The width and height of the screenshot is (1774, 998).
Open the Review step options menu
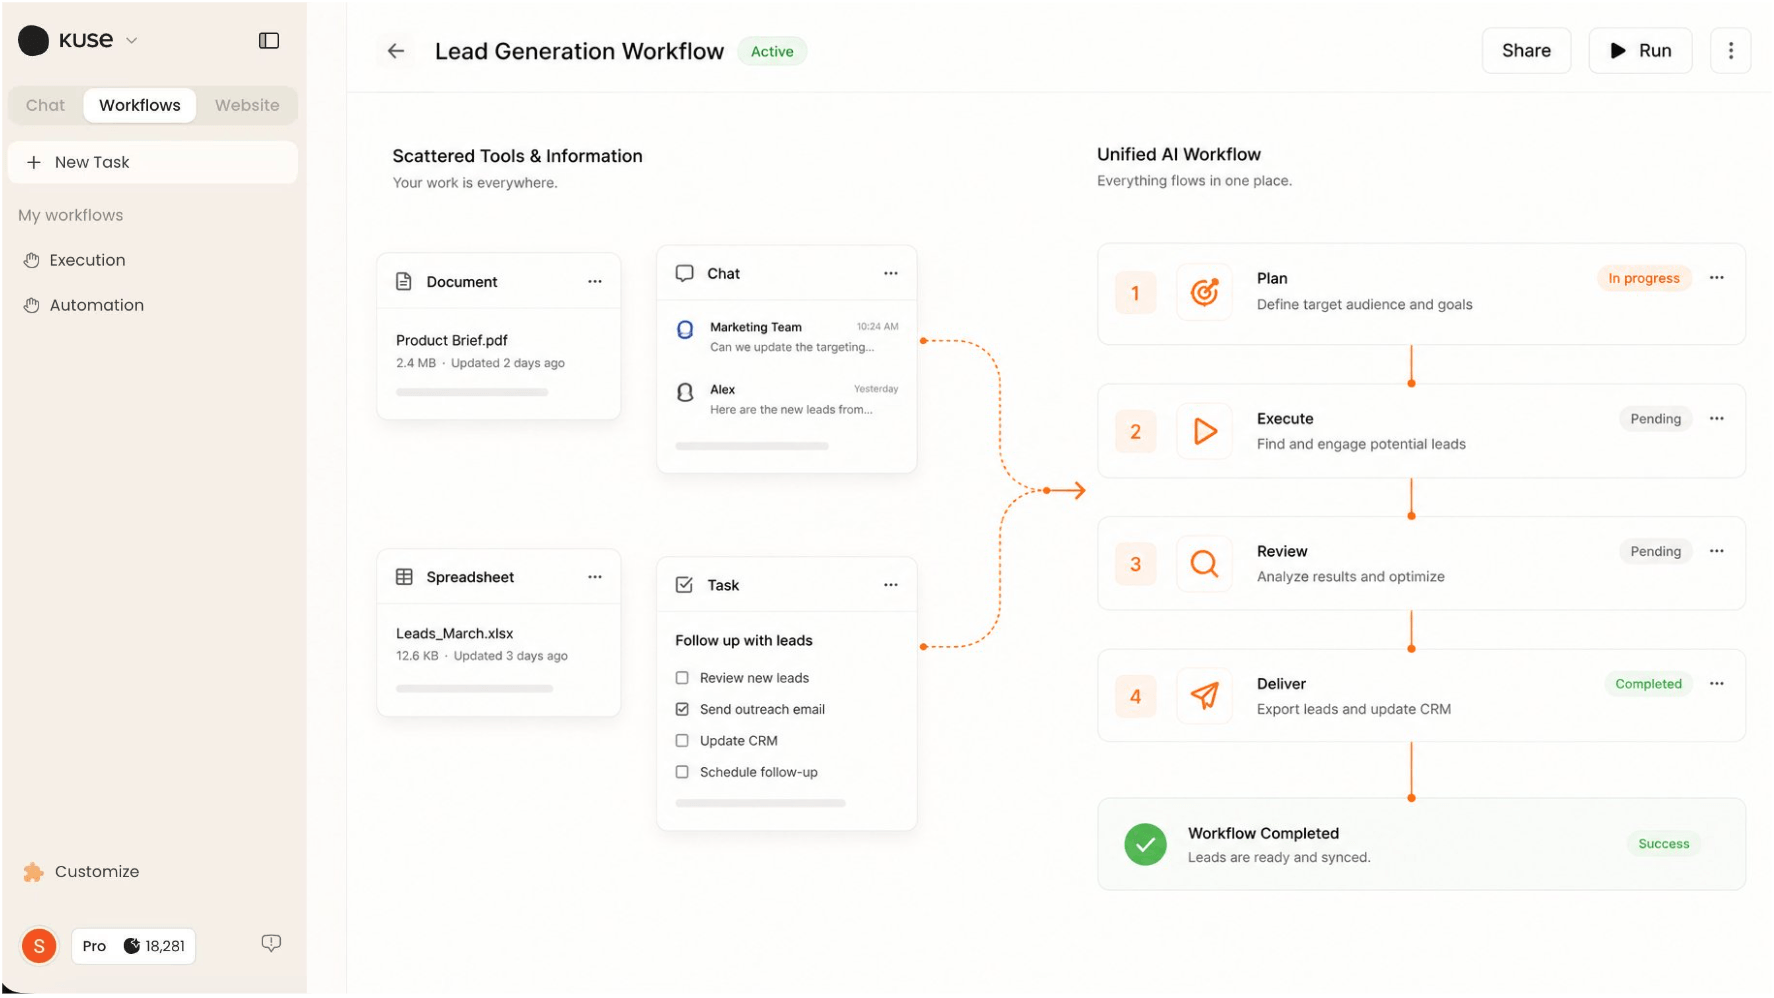(1717, 552)
